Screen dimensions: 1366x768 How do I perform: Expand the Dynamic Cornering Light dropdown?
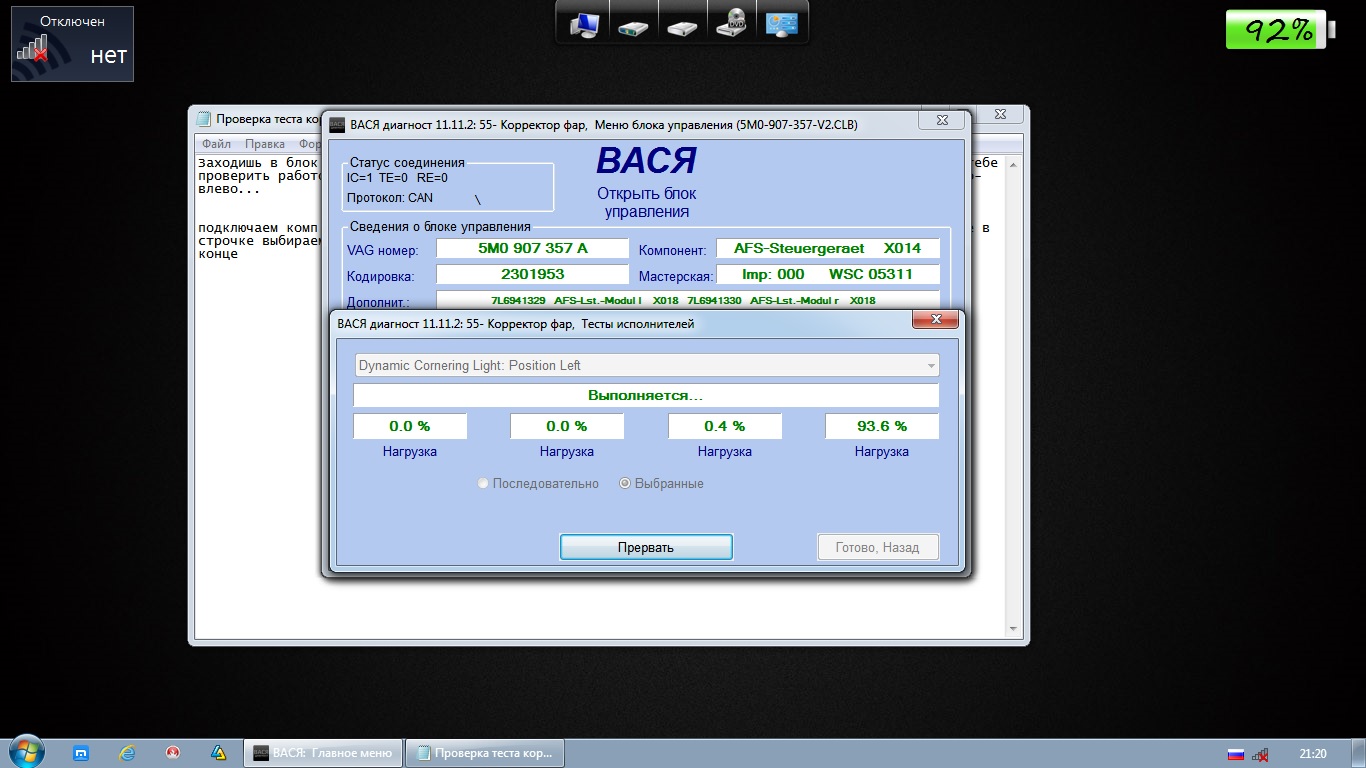pyautogui.click(x=932, y=366)
